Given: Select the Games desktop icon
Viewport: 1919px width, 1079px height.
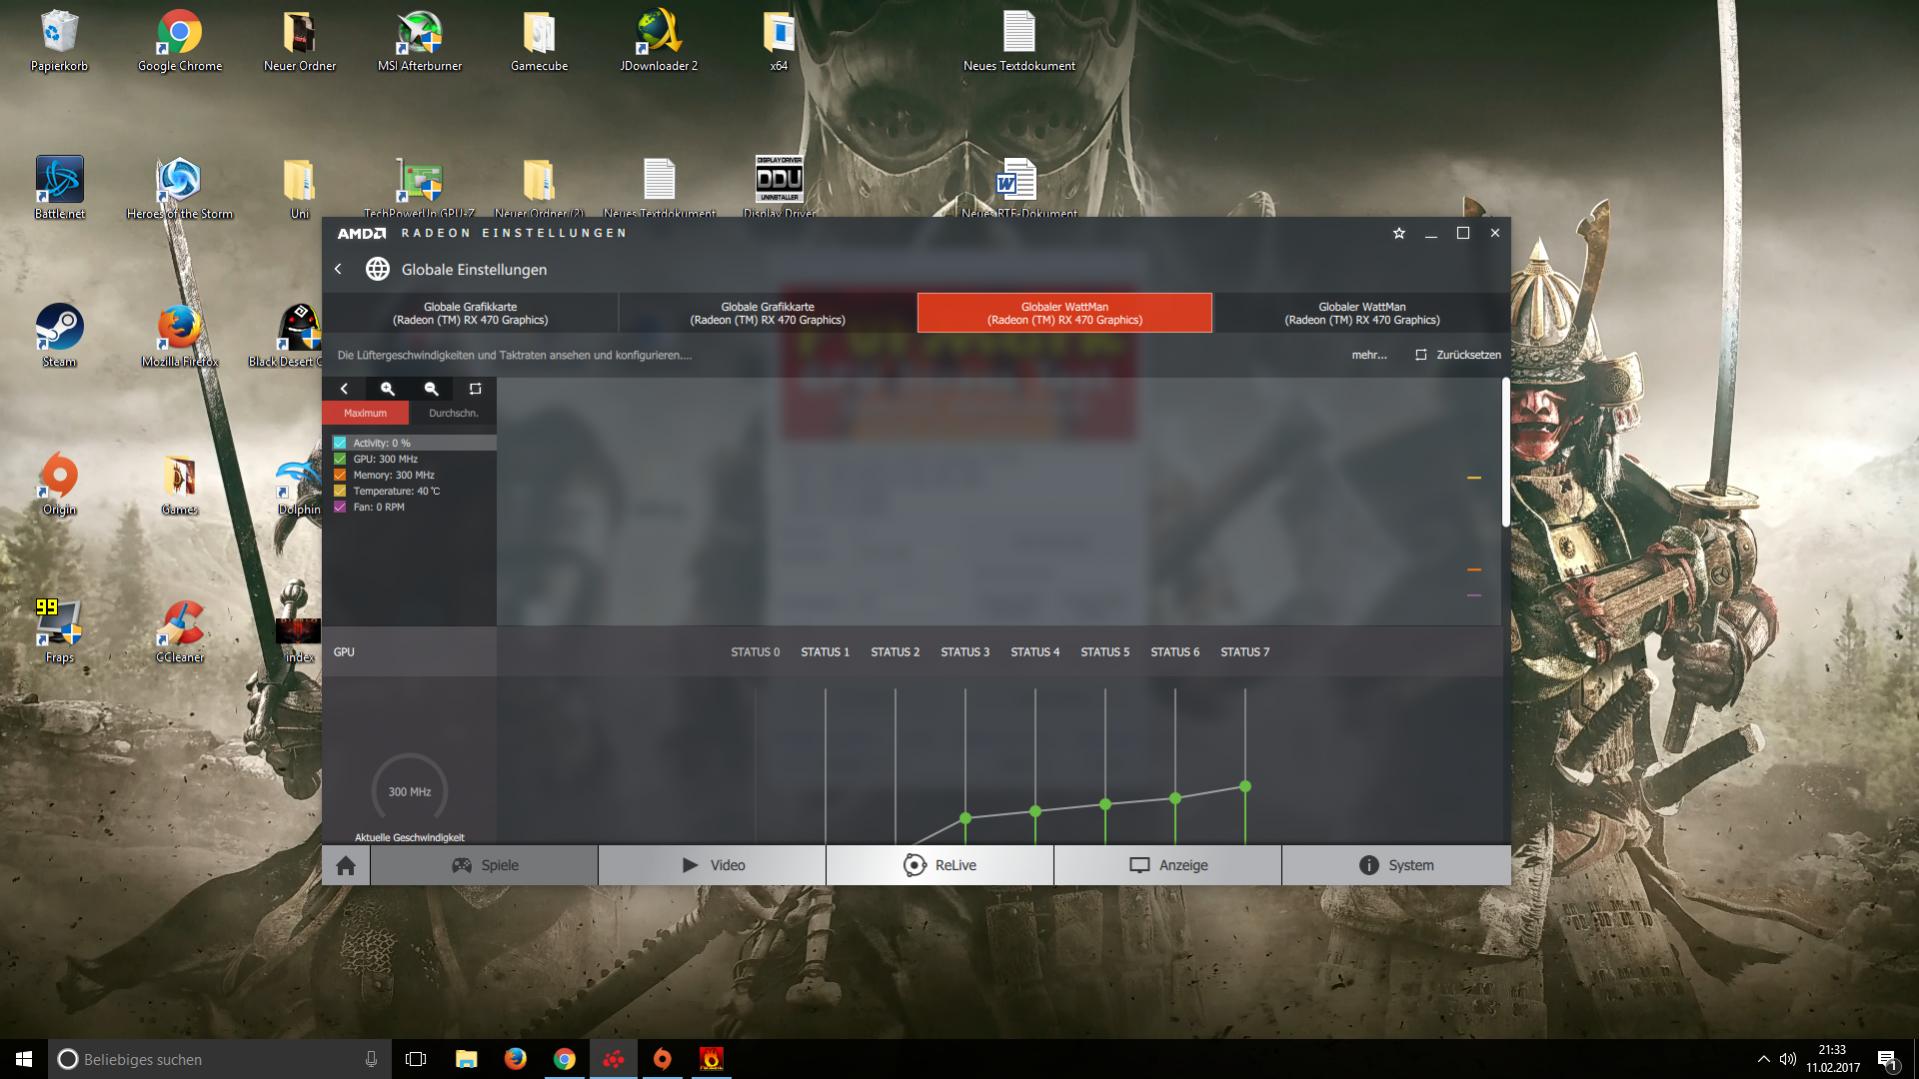Looking at the screenshot, I should point(179,484).
